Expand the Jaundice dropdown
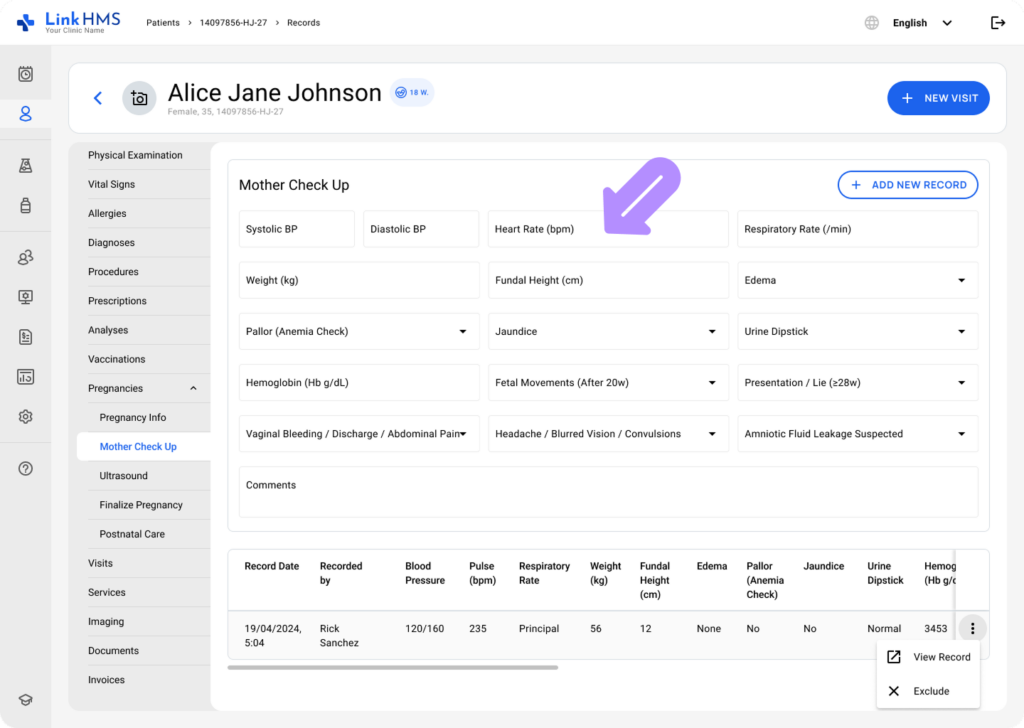Screen dimensions: 1024x728 click(x=608, y=332)
